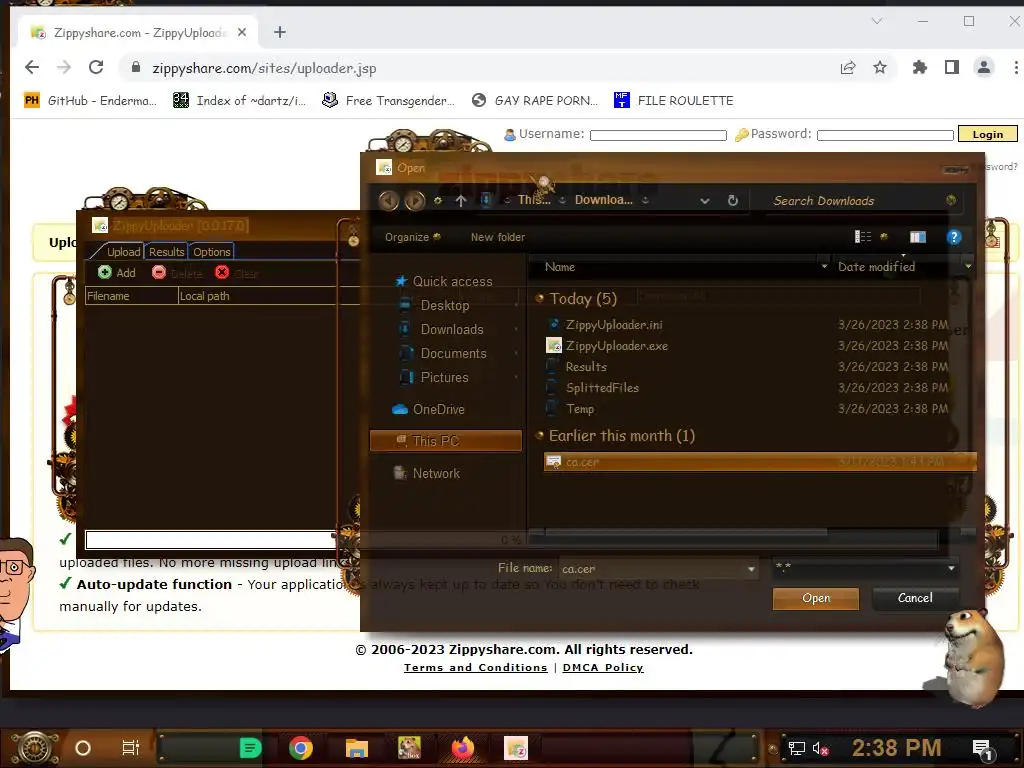Open the FILE ROULETTE bookmark
The height and width of the screenshot is (768, 1024).
tap(673, 101)
